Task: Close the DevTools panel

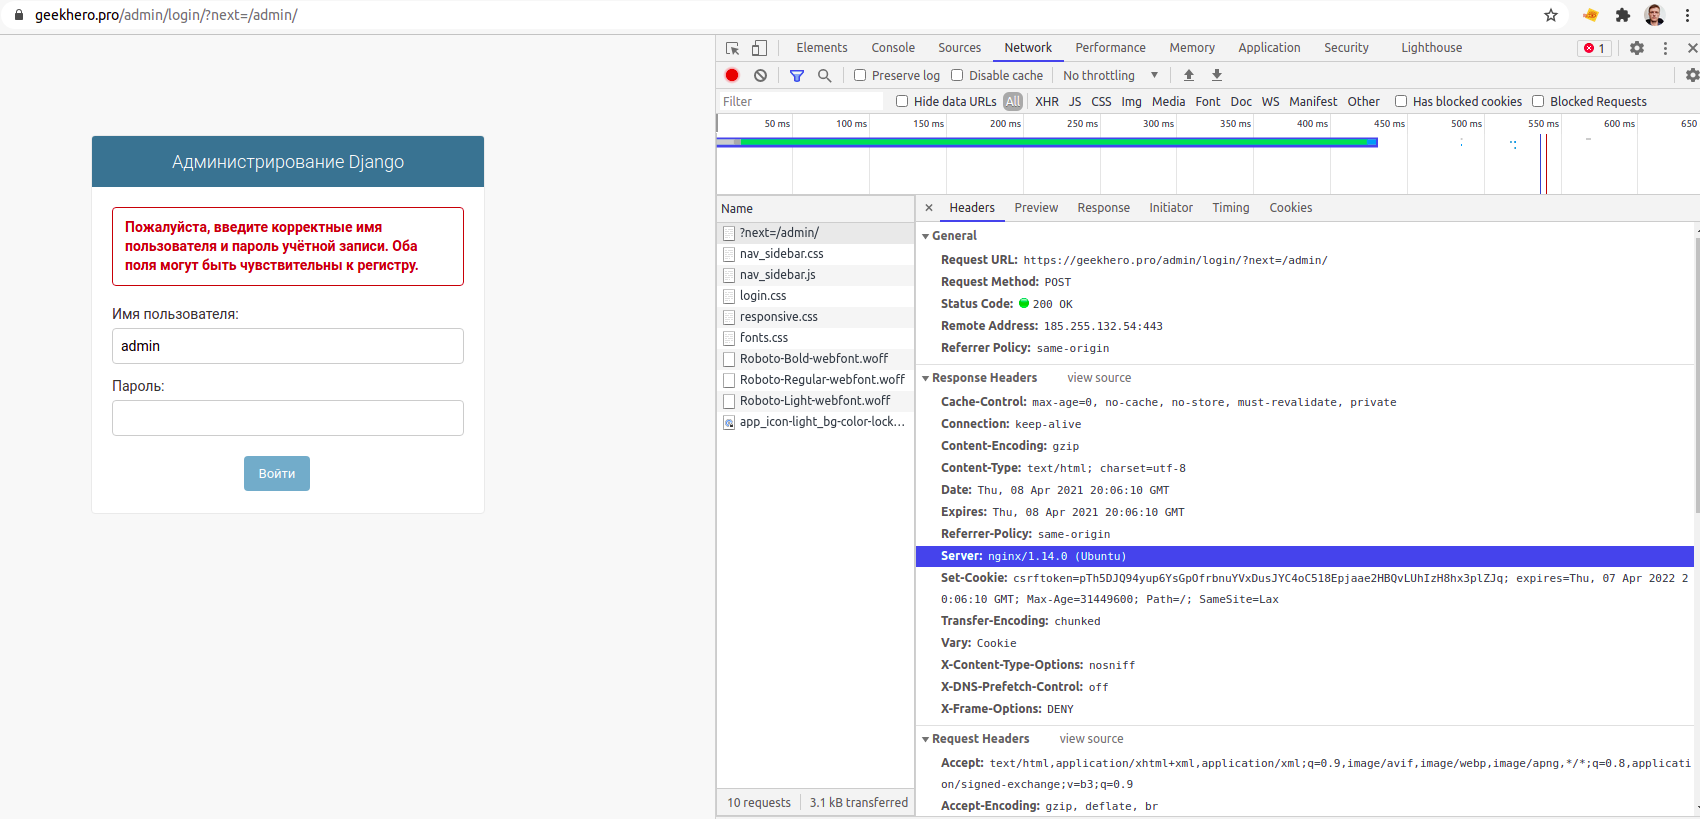Action: (x=1692, y=48)
